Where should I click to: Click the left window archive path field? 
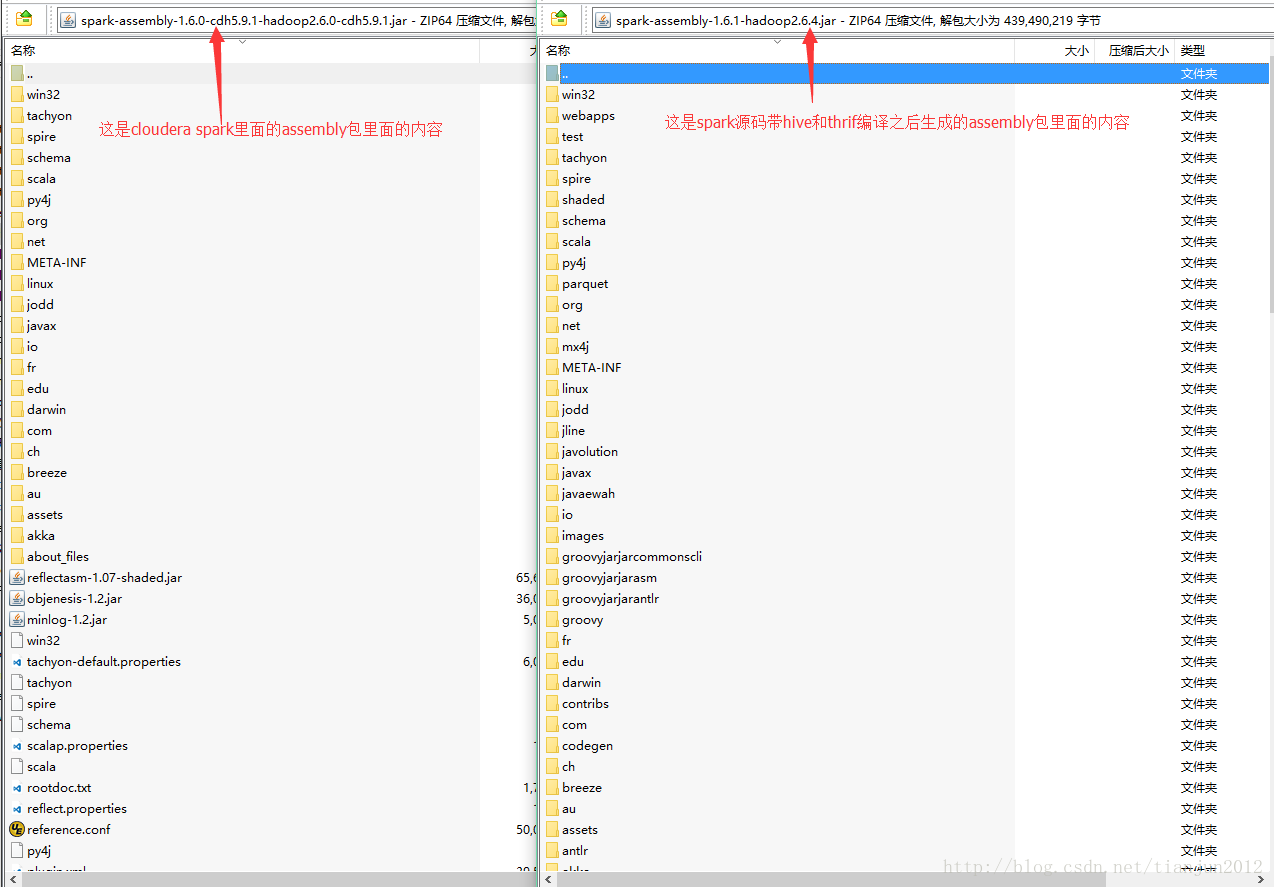click(297, 19)
